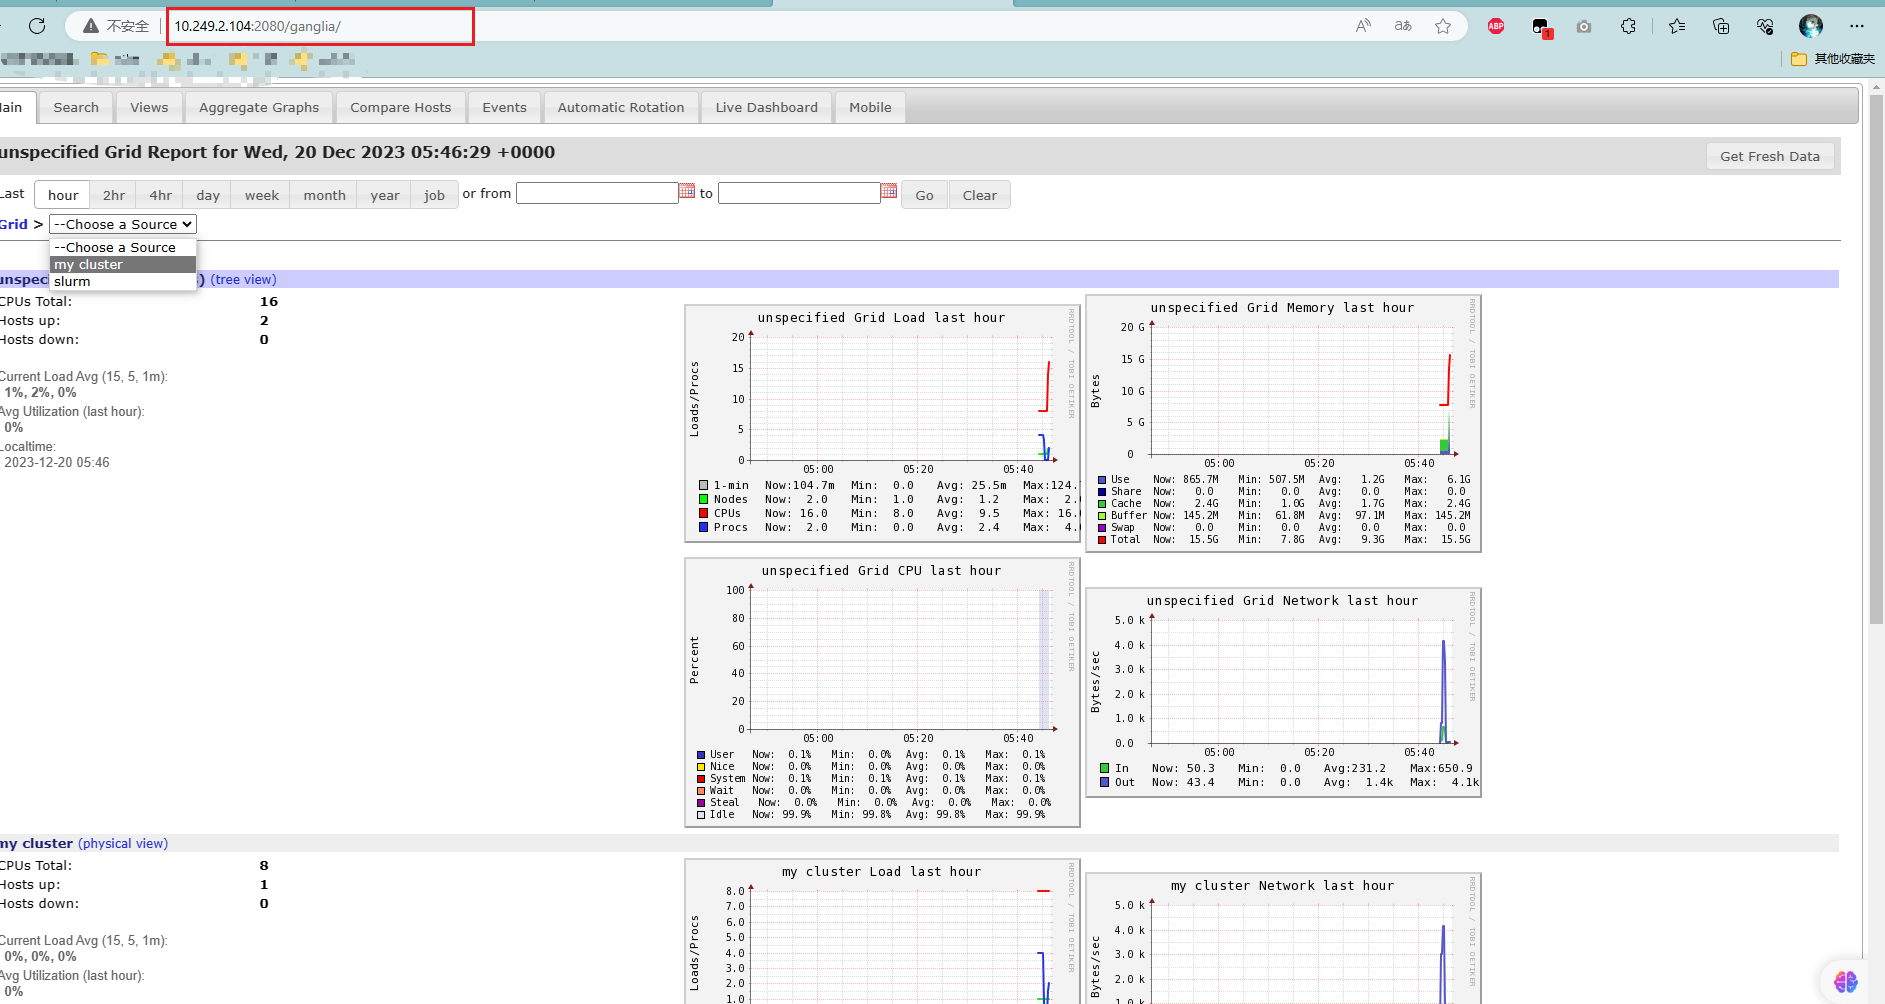Open the Collections icon

(1721, 26)
